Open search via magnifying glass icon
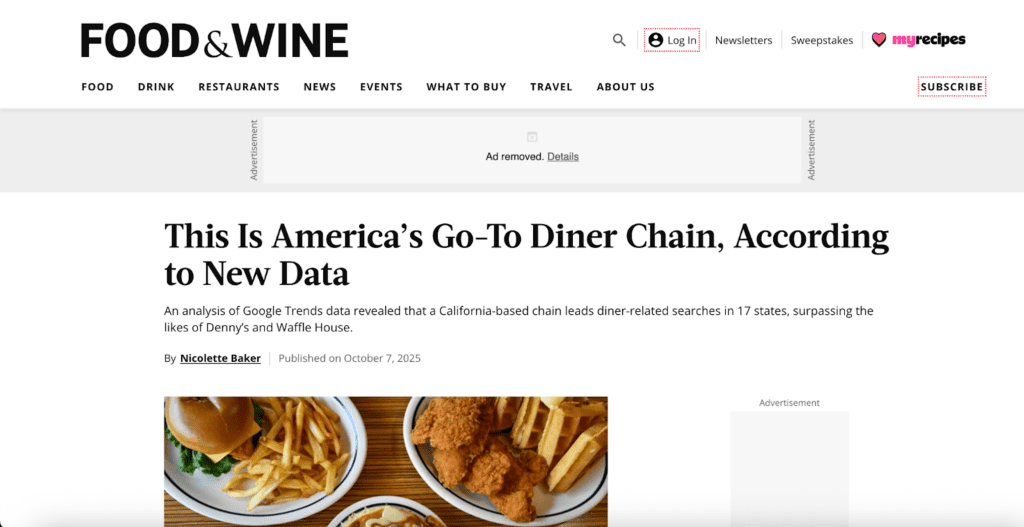The height and width of the screenshot is (527, 1024). tap(618, 40)
